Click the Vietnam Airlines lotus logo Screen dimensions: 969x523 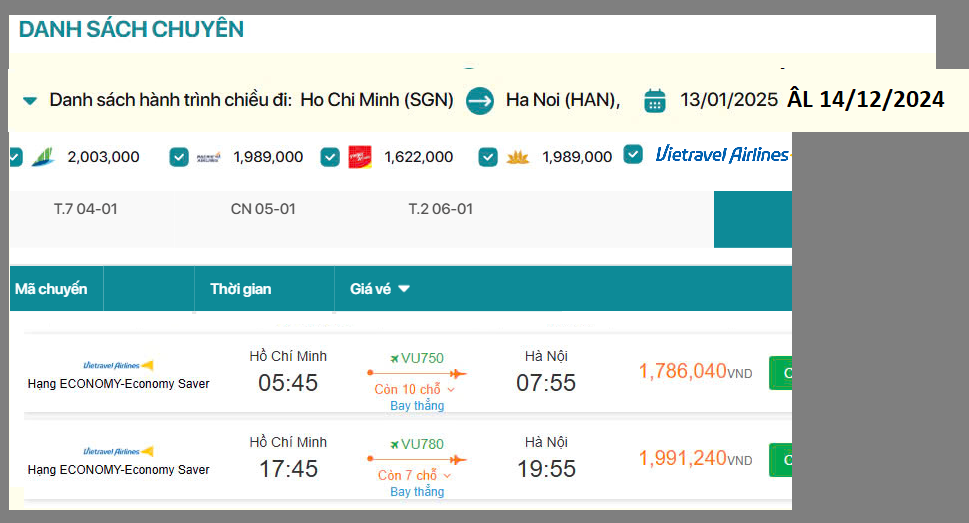click(518, 157)
